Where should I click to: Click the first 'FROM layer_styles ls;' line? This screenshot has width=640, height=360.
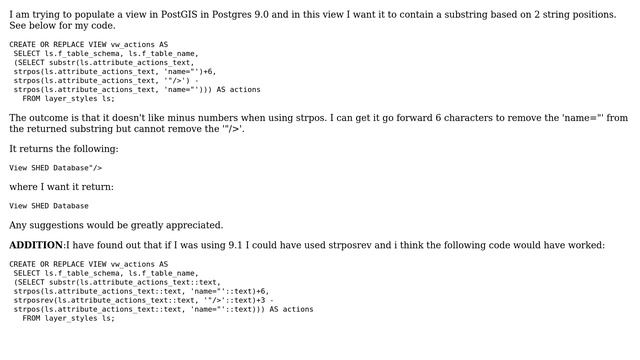(69, 98)
